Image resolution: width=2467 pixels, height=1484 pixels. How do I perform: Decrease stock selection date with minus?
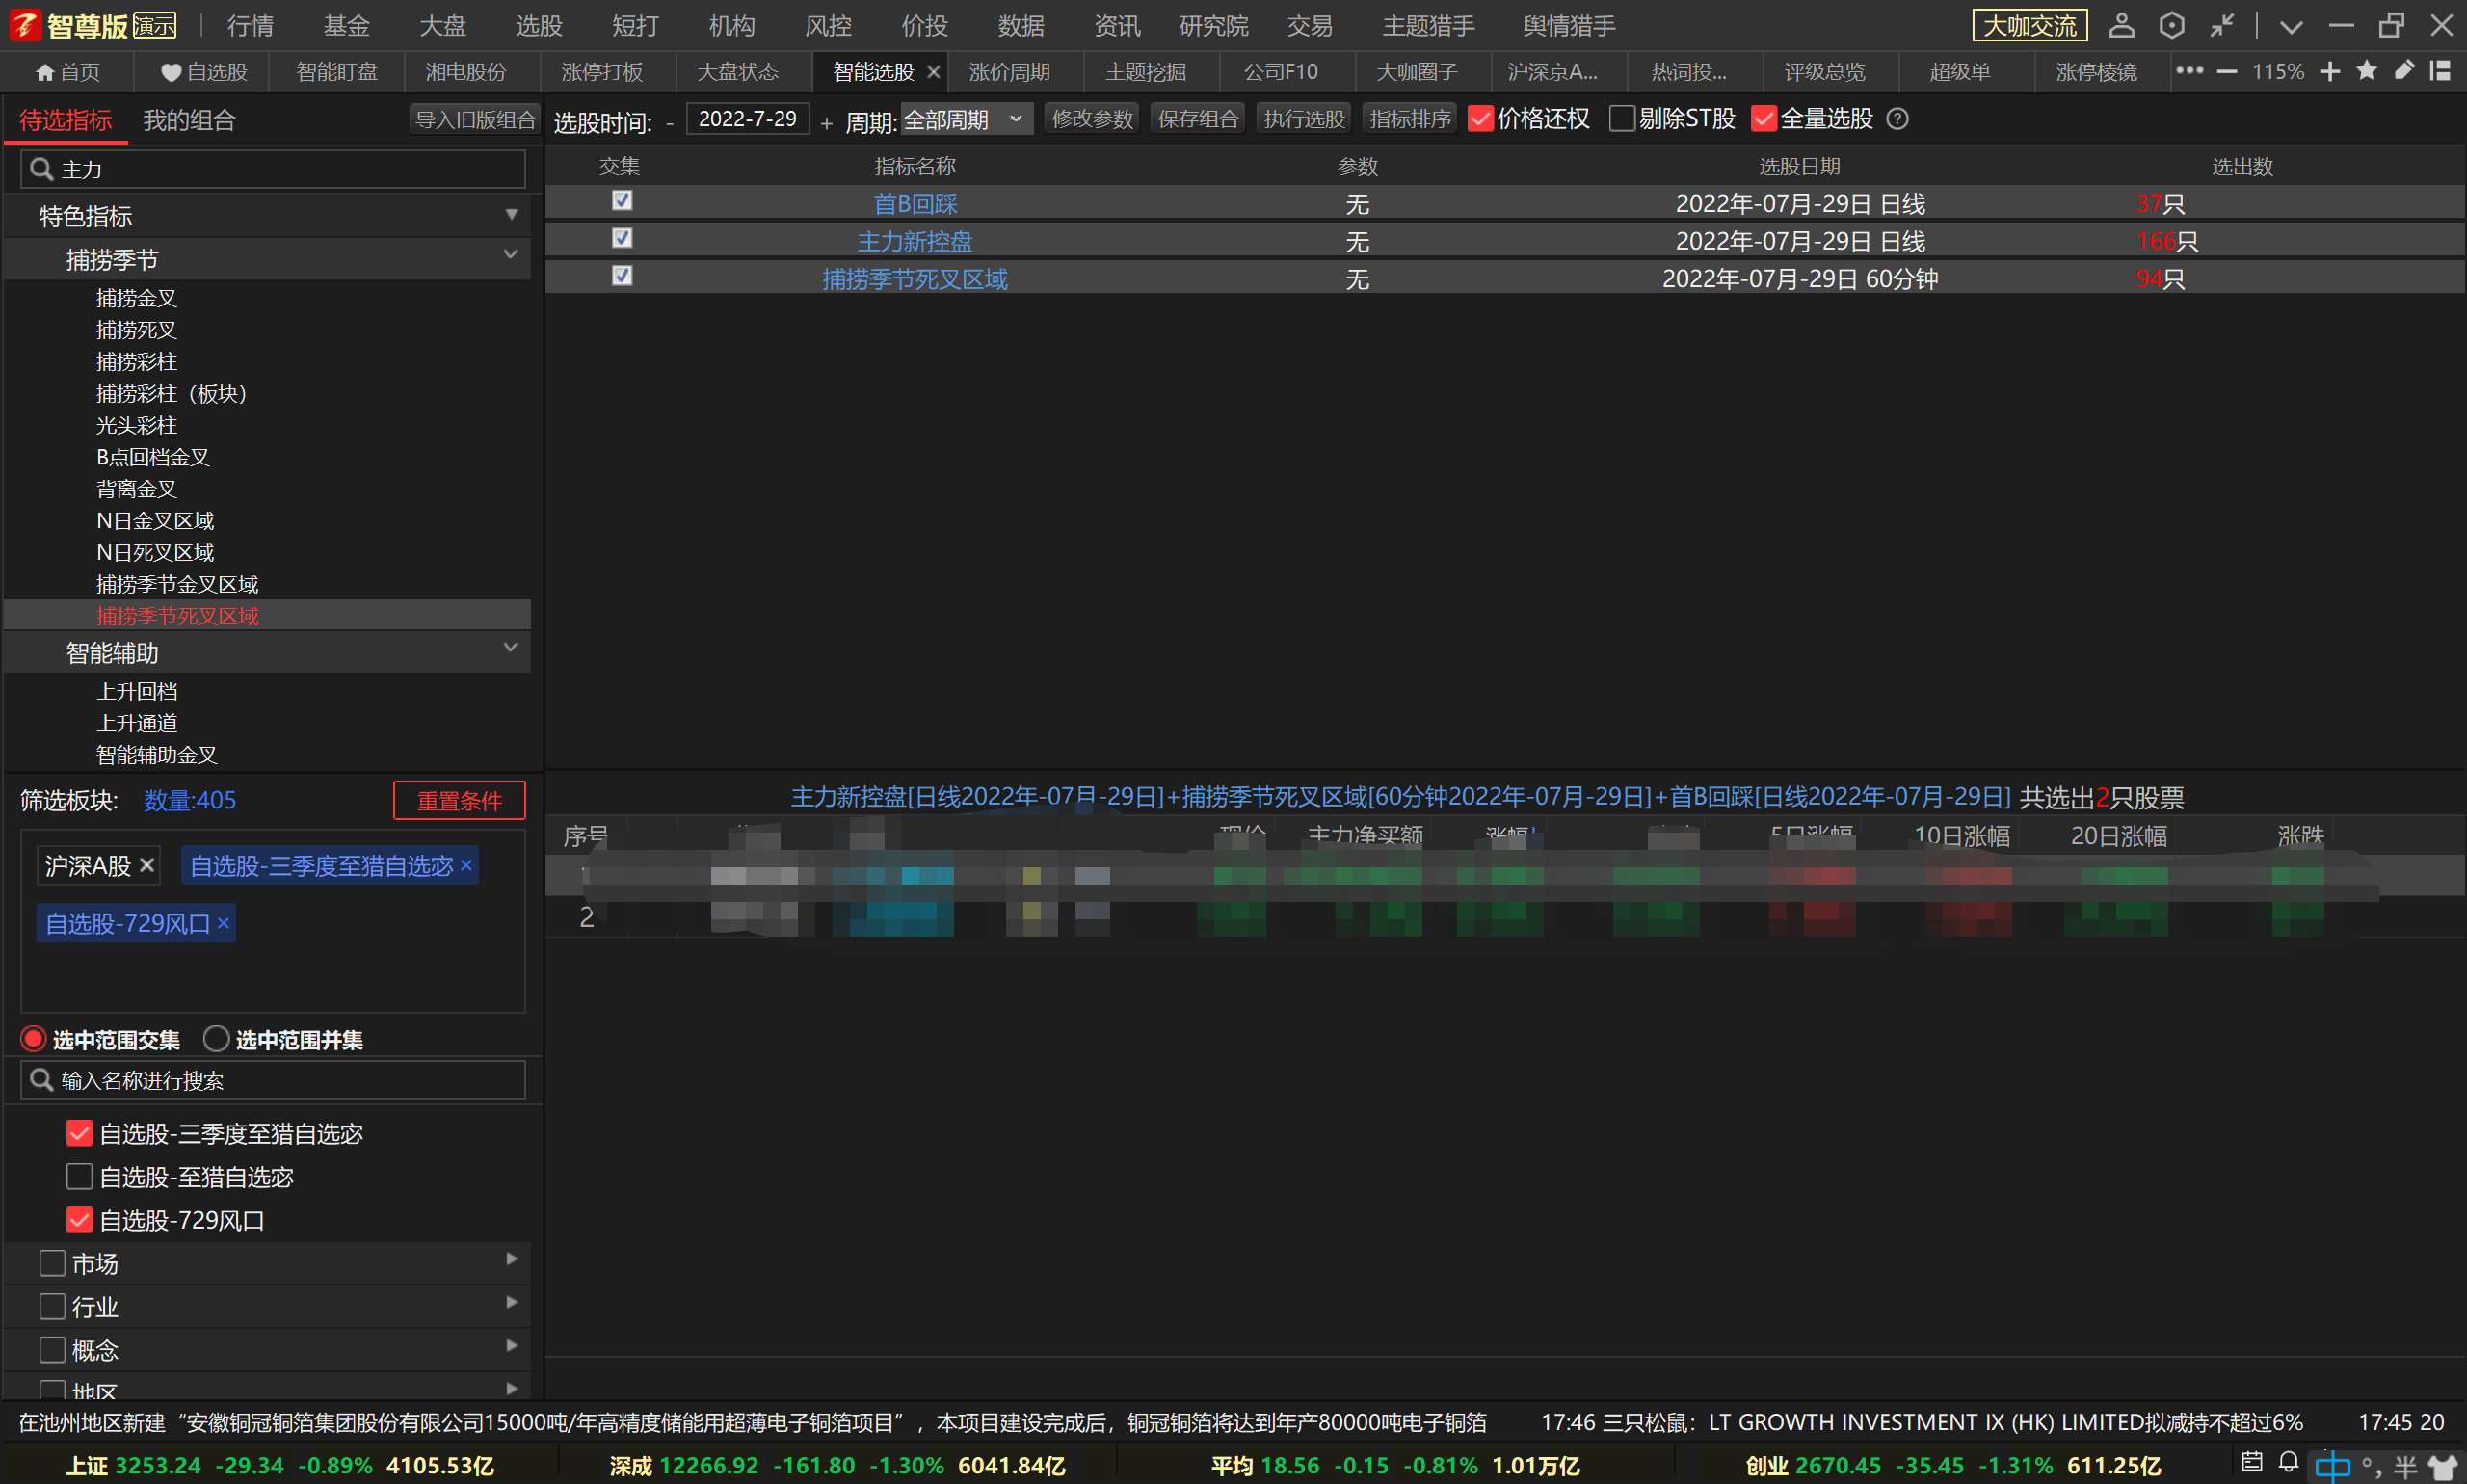[669, 122]
